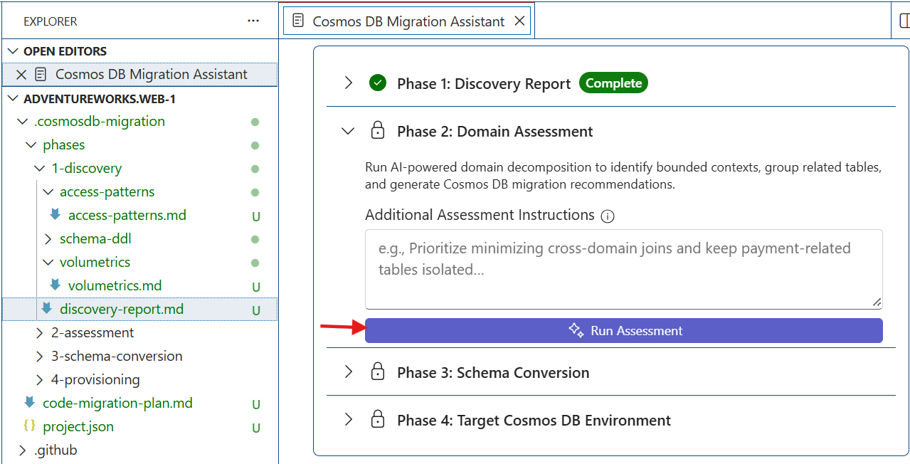Open code-migration-plan.md file
910x464 pixels.
pos(118,403)
